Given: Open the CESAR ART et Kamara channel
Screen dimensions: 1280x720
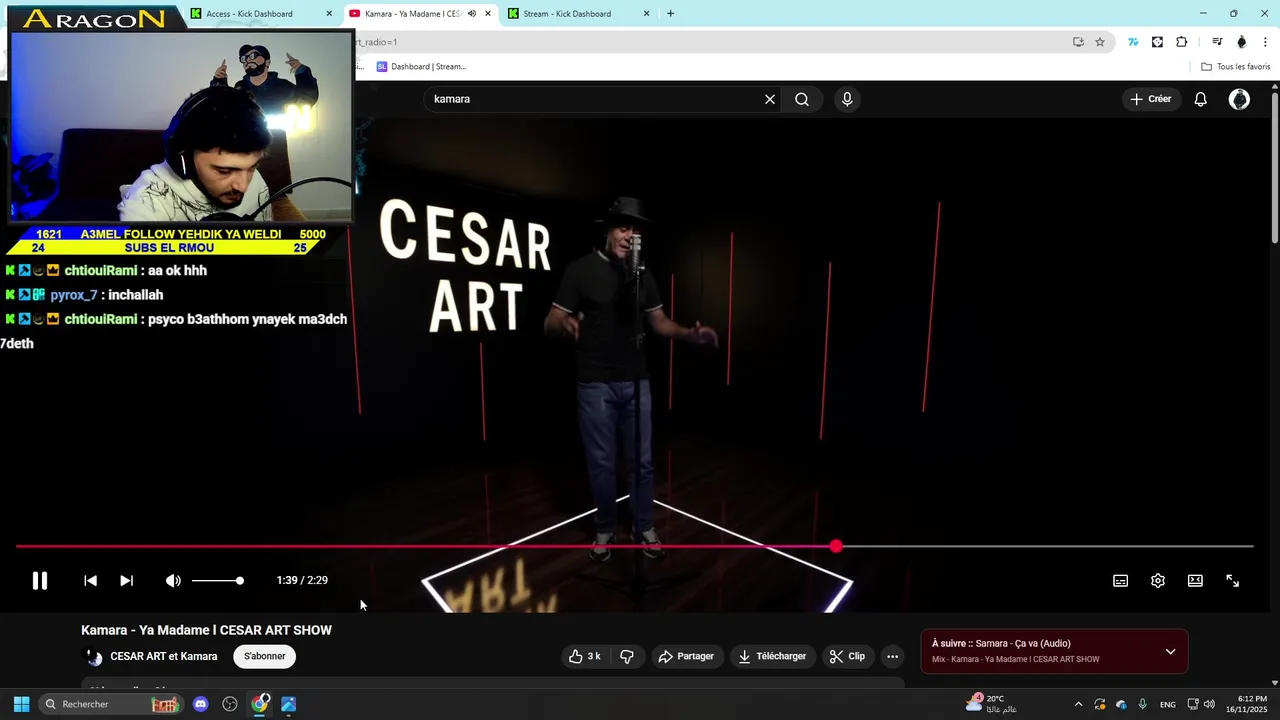Looking at the screenshot, I should [164, 656].
